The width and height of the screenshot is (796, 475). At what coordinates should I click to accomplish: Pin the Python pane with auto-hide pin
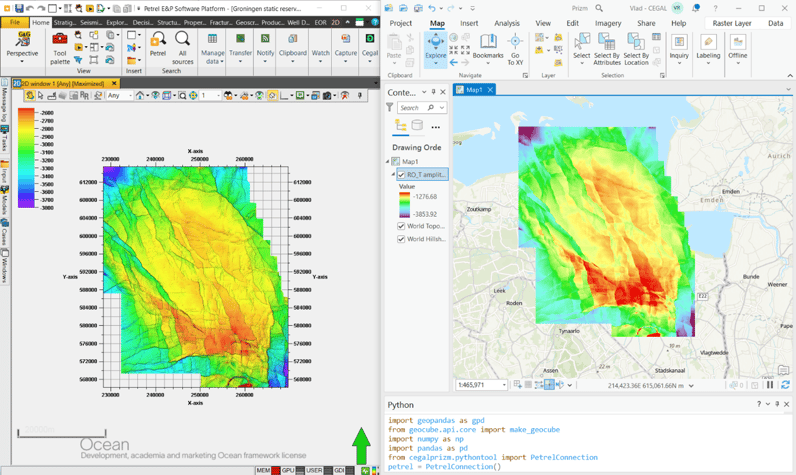tap(777, 404)
